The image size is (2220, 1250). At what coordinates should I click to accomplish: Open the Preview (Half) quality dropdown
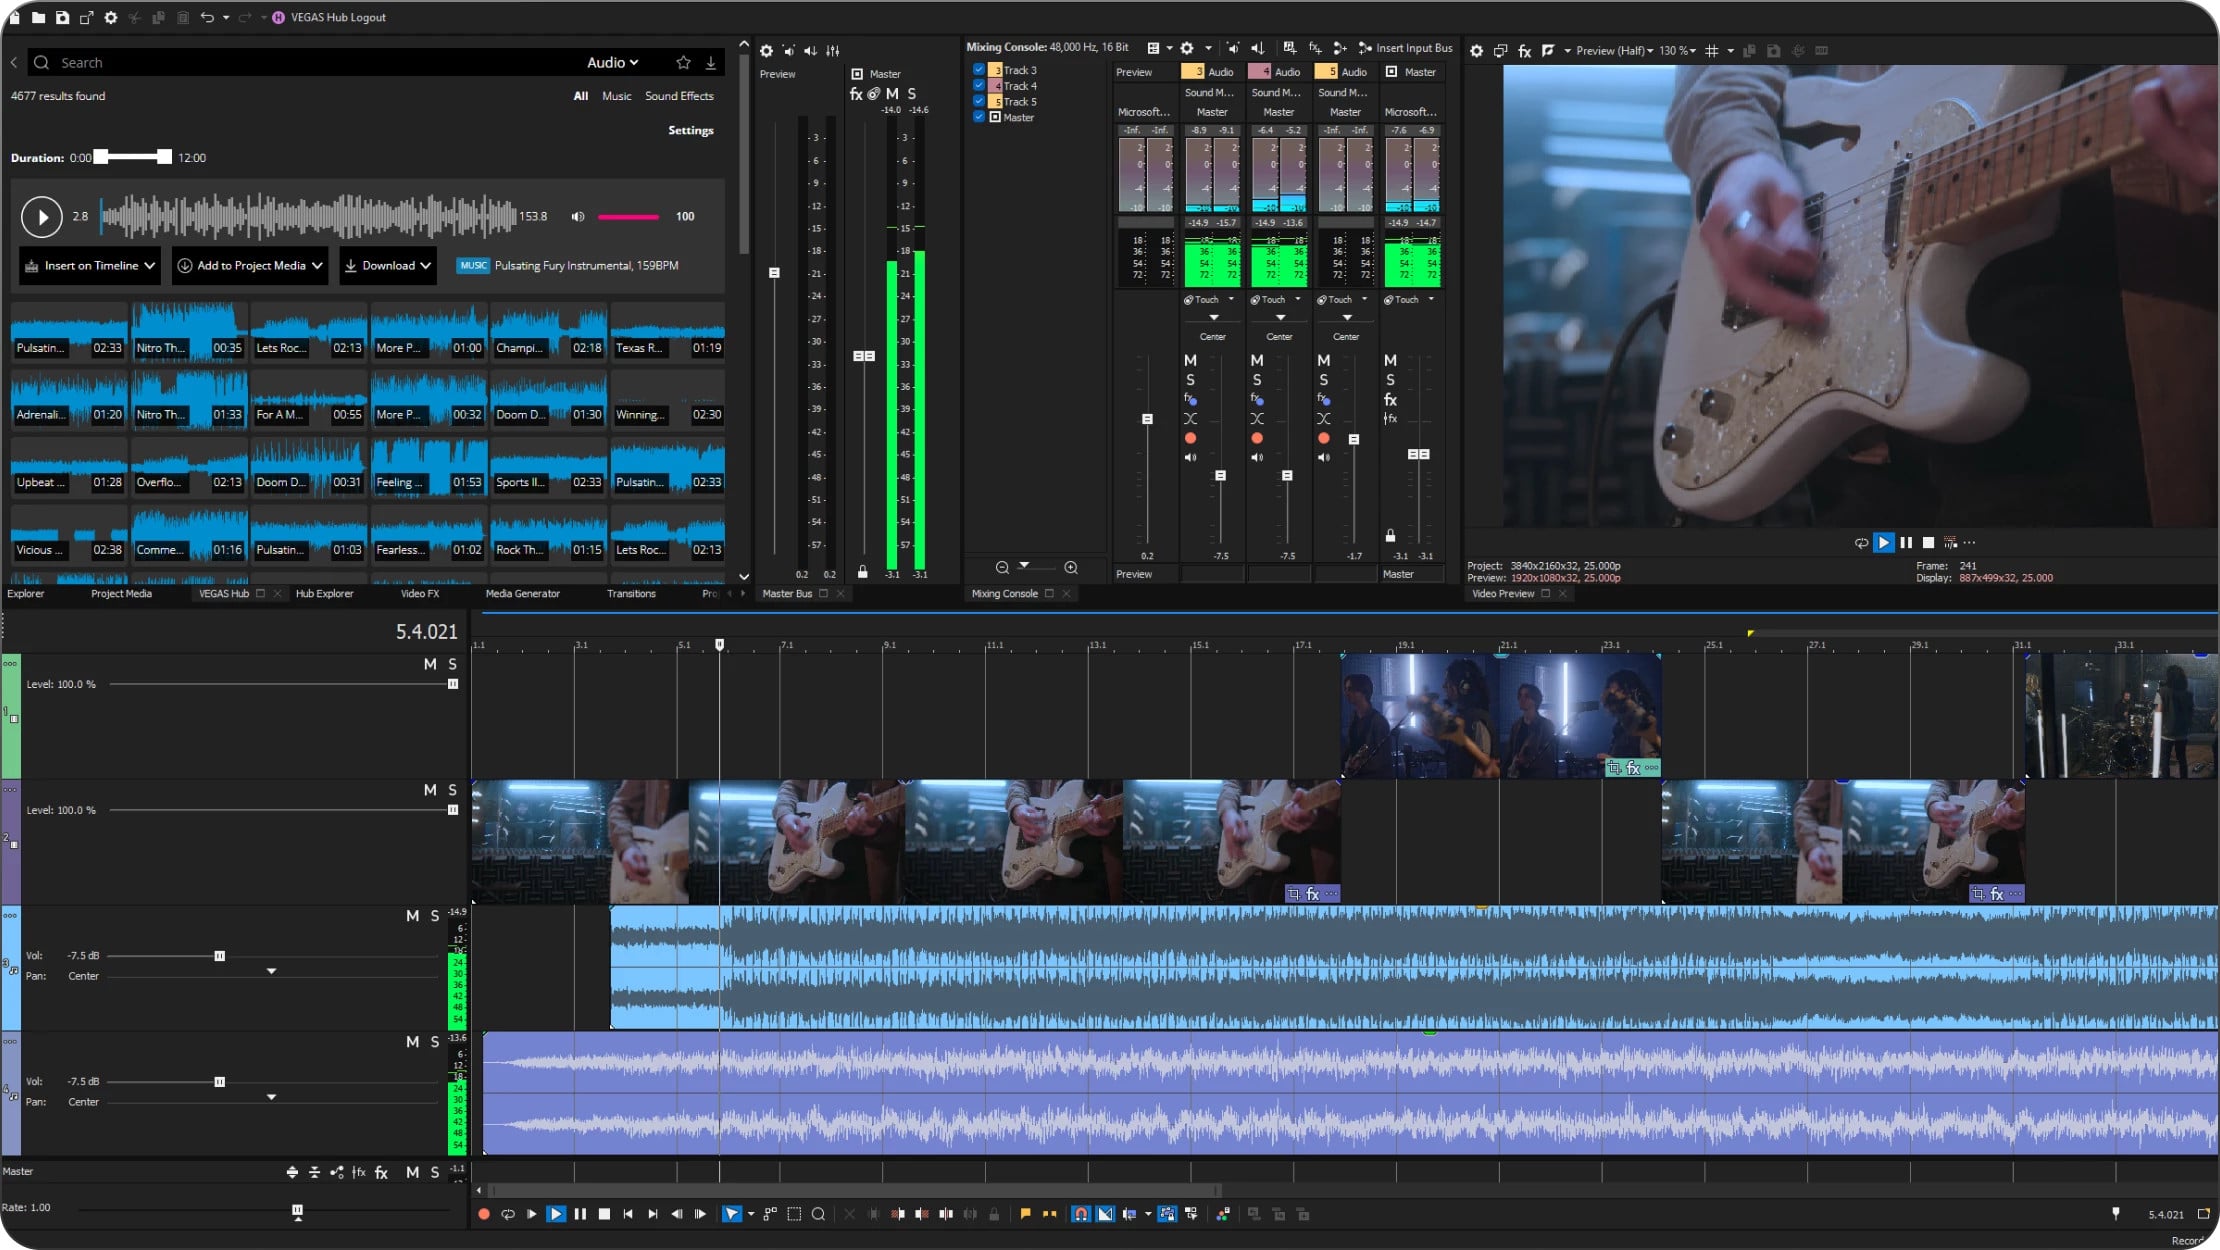click(1614, 50)
